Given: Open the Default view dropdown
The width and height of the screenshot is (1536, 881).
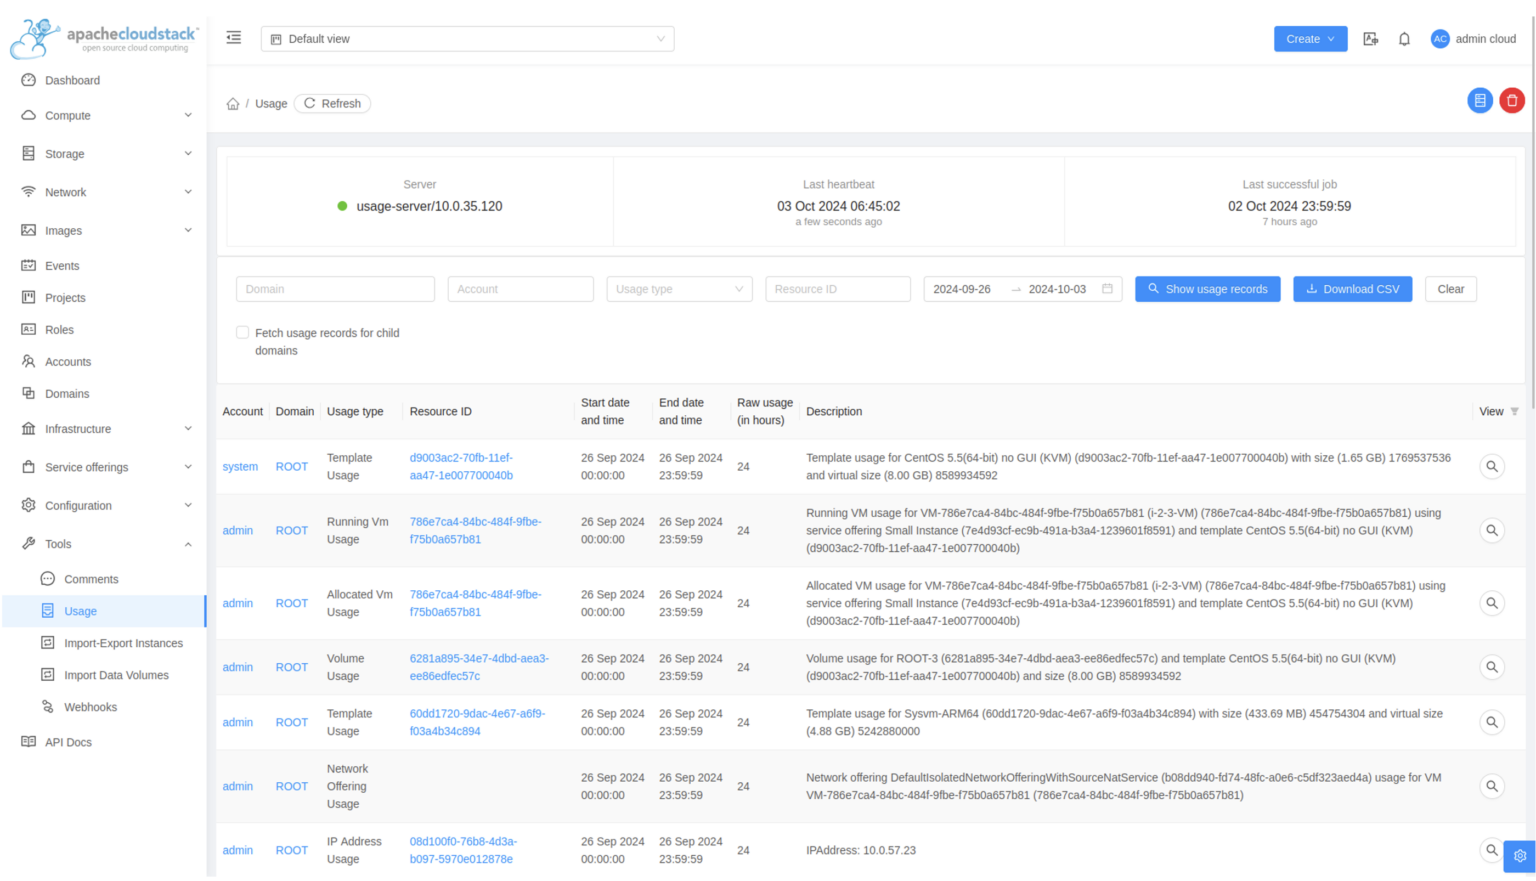Looking at the screenshot, I should click(467, 38).
